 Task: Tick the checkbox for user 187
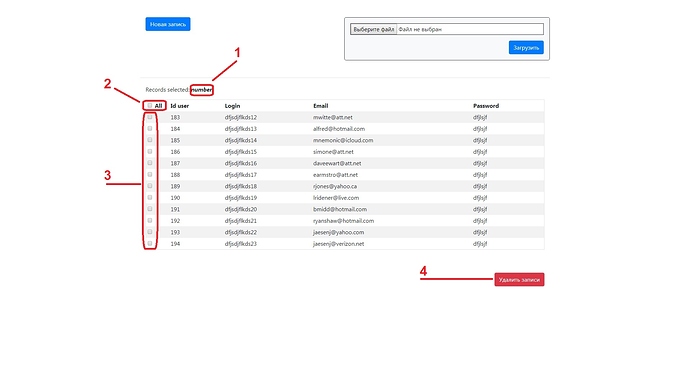tap(150, 163)
